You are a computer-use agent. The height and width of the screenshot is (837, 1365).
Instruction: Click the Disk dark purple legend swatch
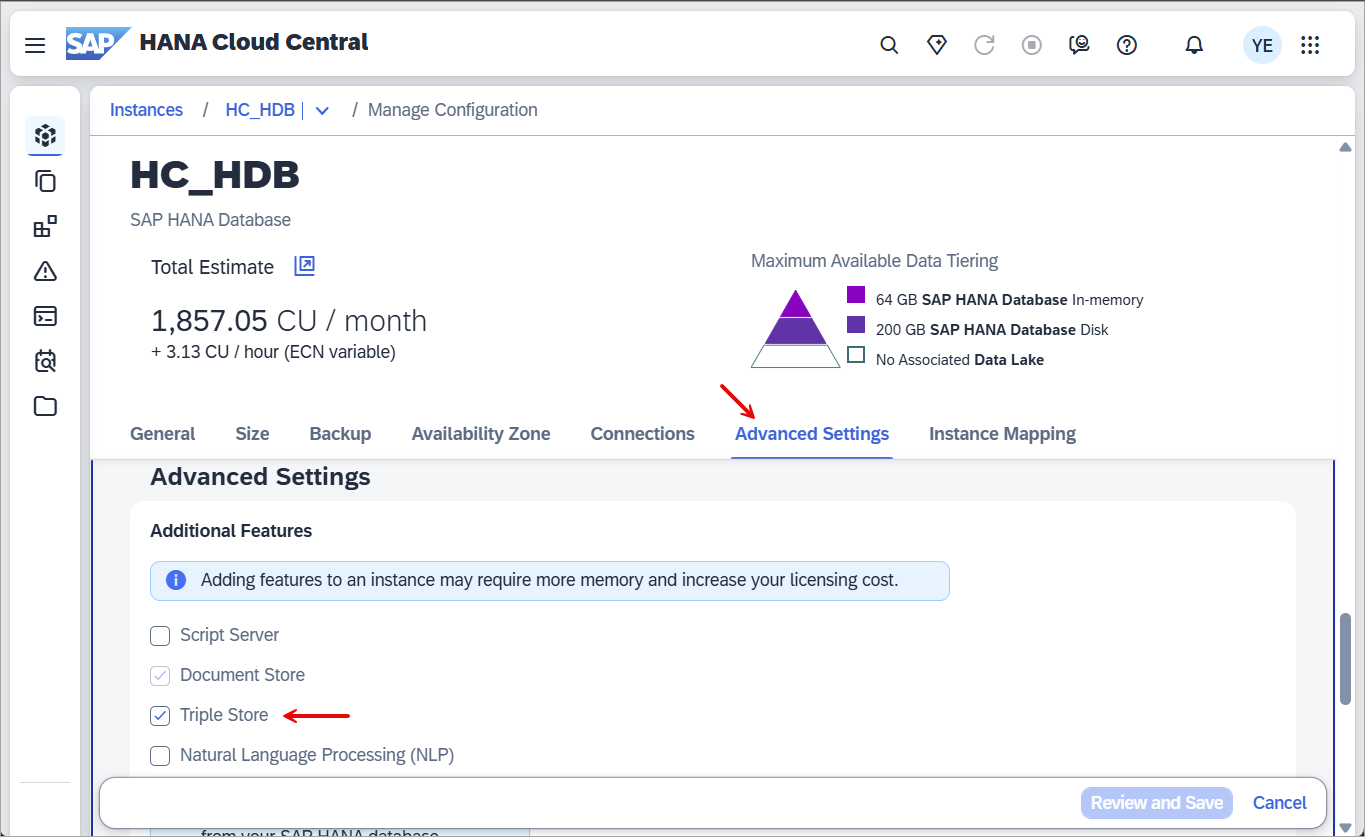(x=855, y=325)
